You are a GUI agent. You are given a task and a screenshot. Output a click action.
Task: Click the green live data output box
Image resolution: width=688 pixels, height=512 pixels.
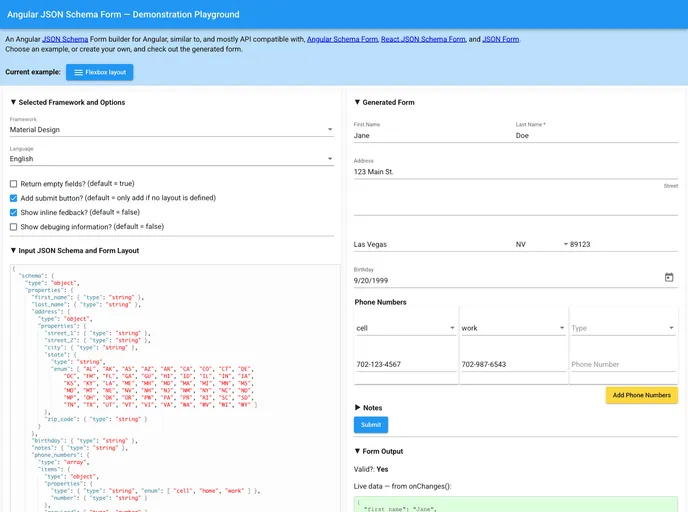[x=516, y=504]
